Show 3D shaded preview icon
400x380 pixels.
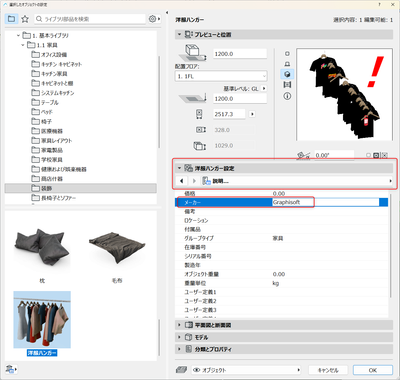tap(287, 74)
